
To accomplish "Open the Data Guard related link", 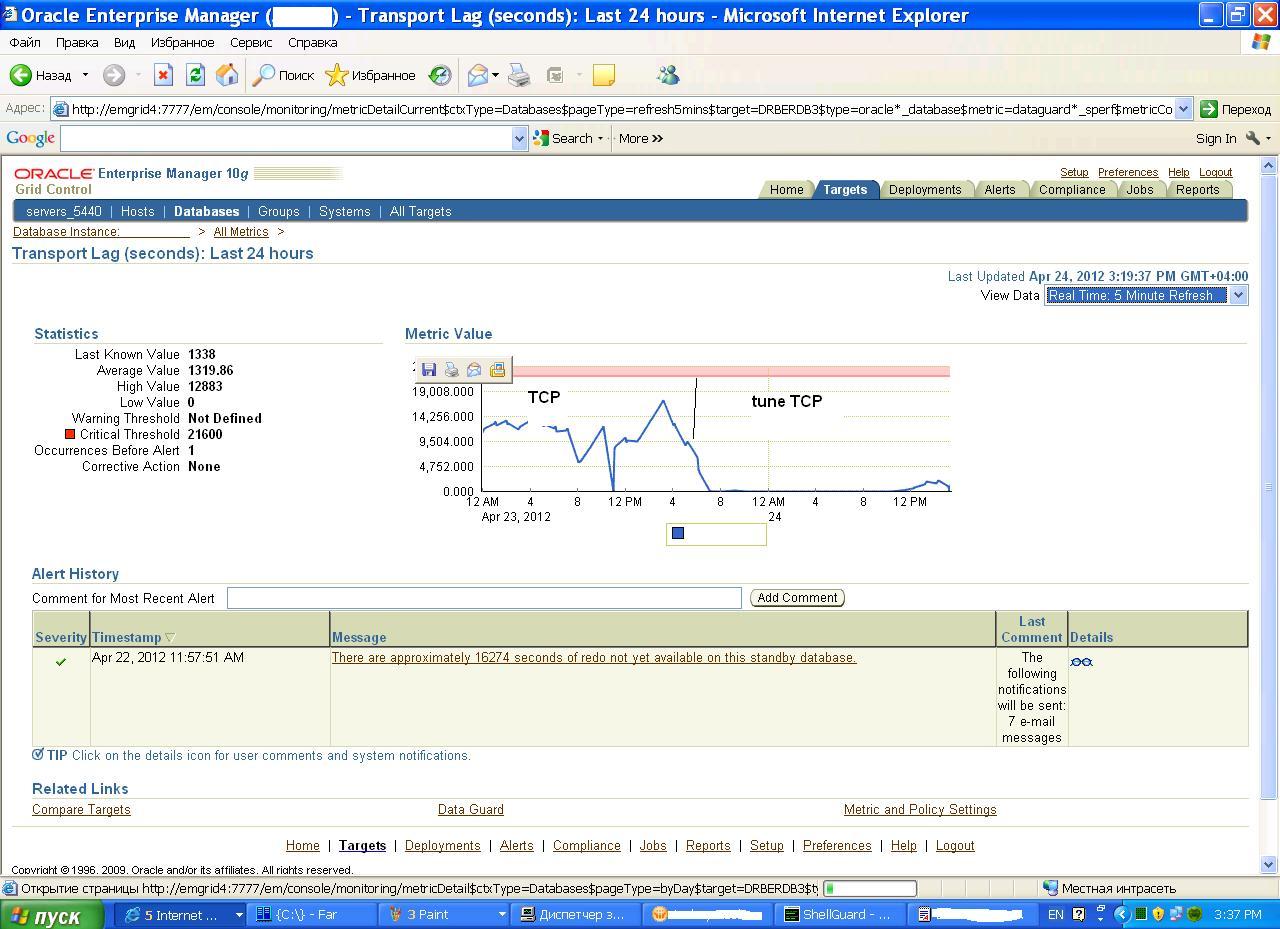I will 470,810.
